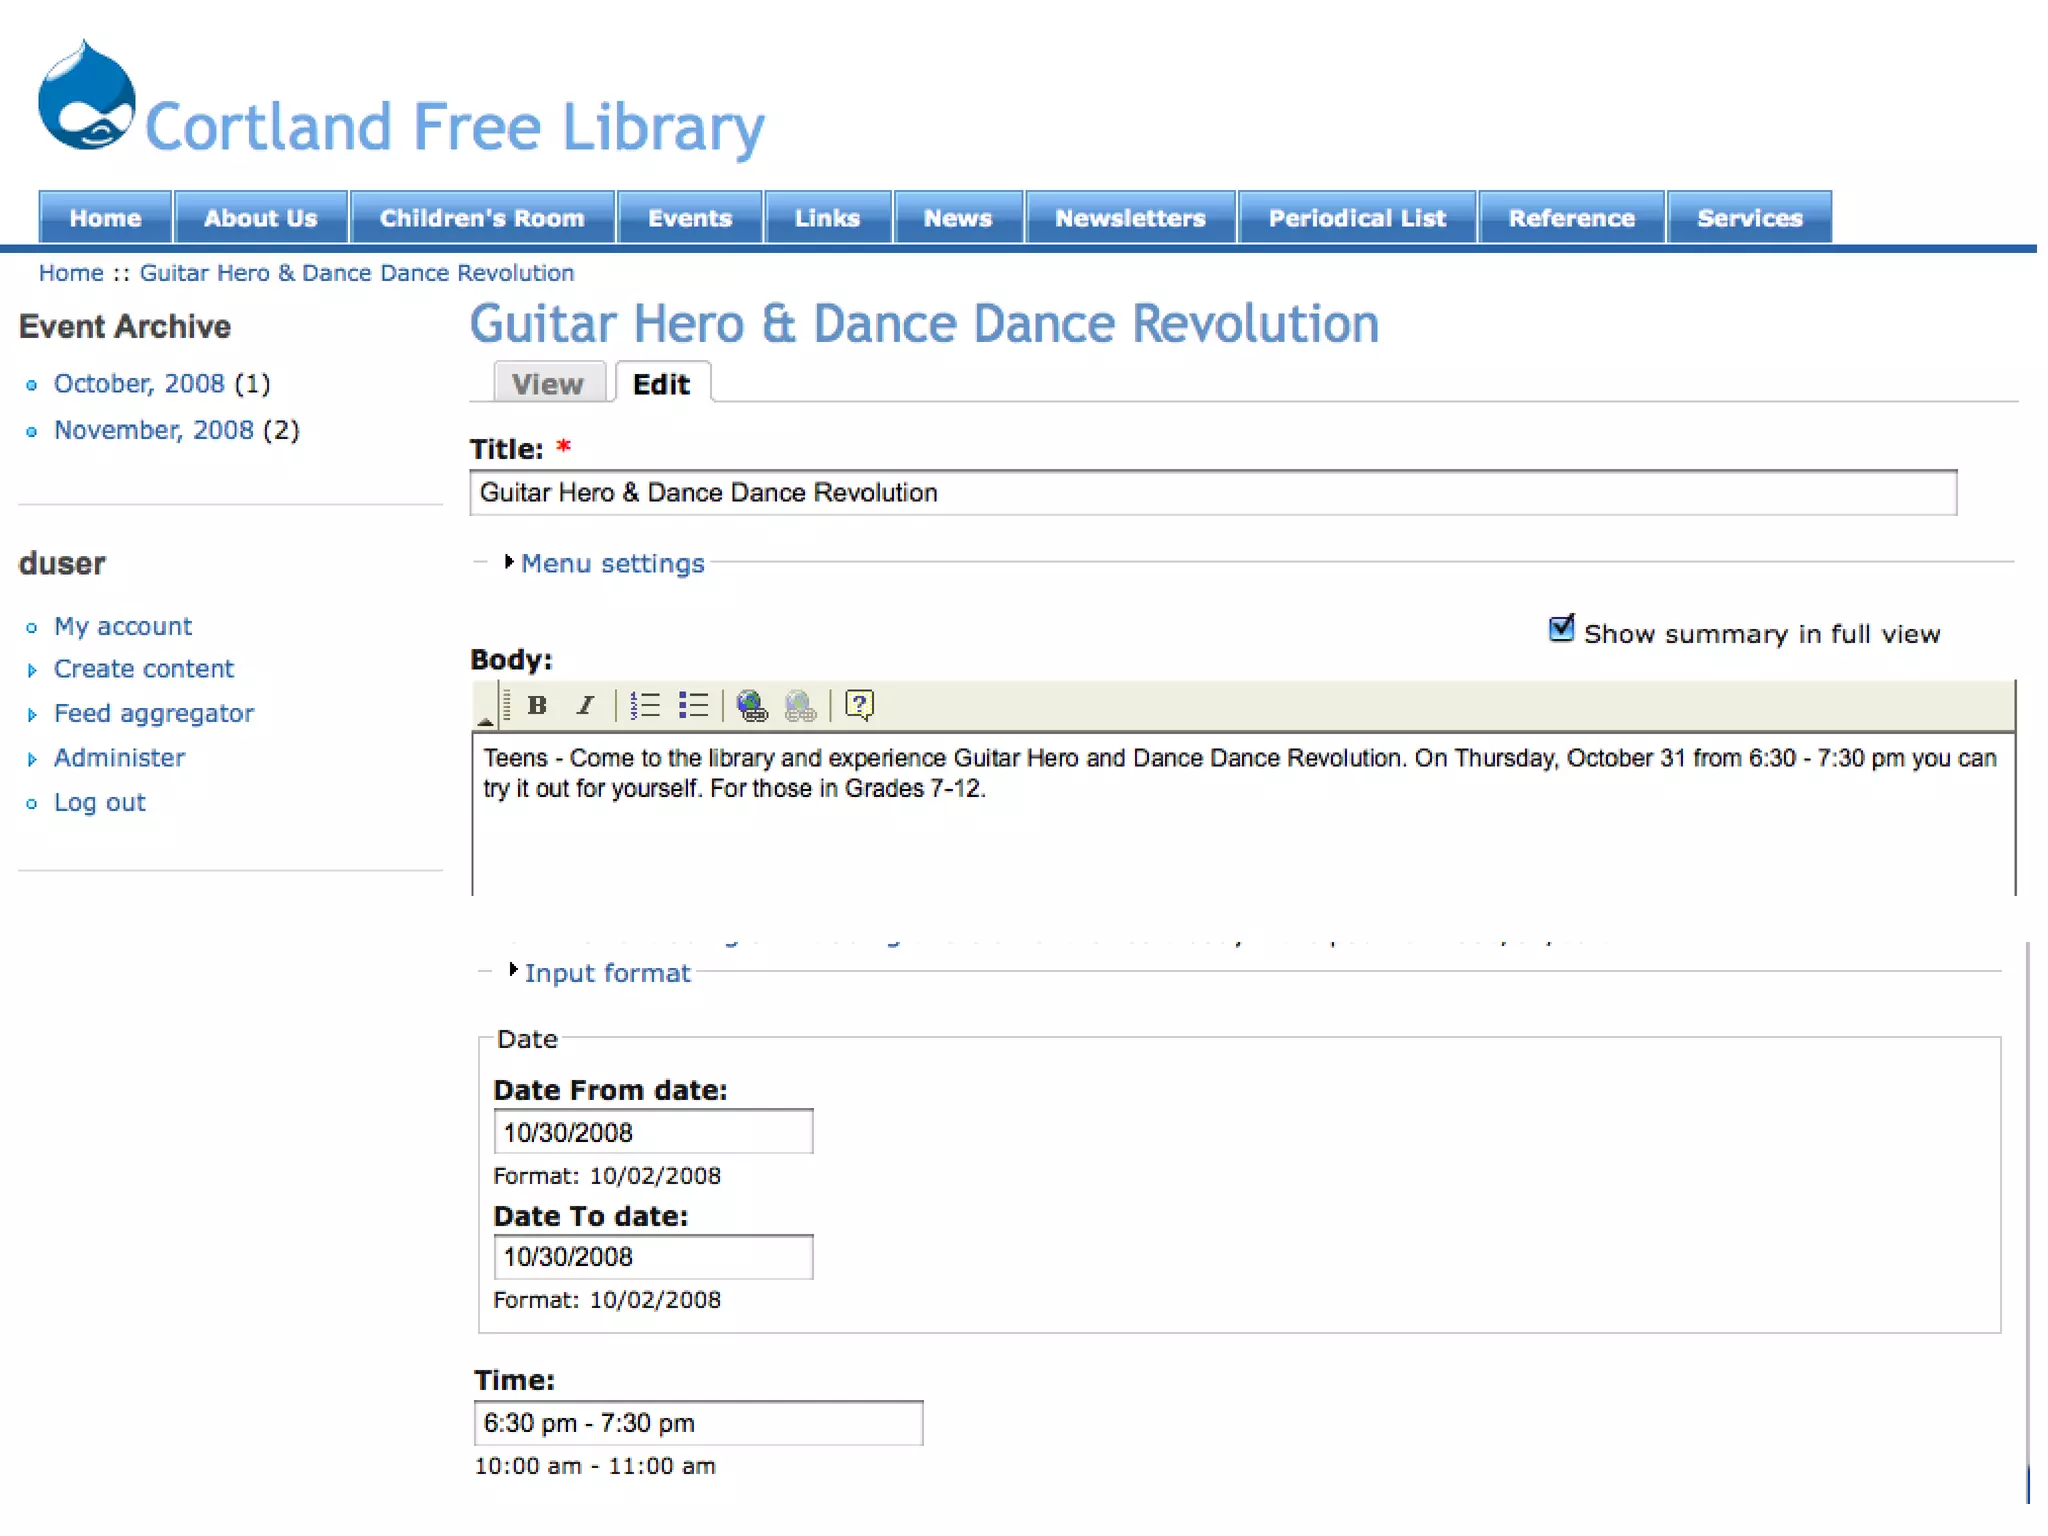Image resolution: width=2048 pixels, height=1536 pixels.
Task: Insert a link with globe icon
Action: tap(752, 706)
